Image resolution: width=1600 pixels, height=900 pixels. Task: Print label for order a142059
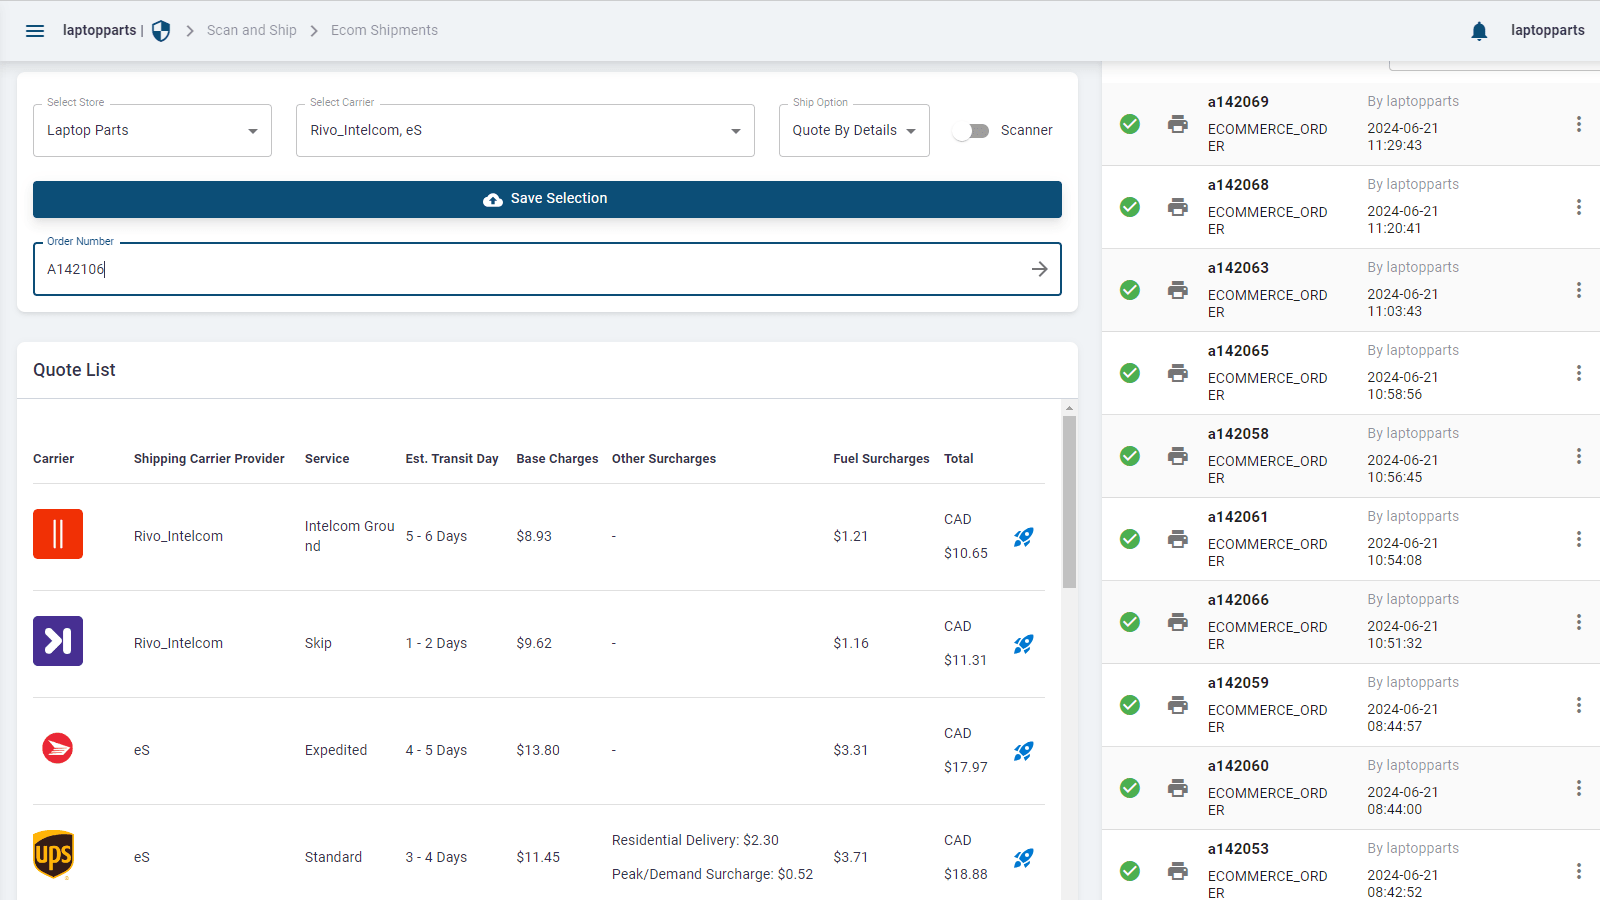[1178, 705]
